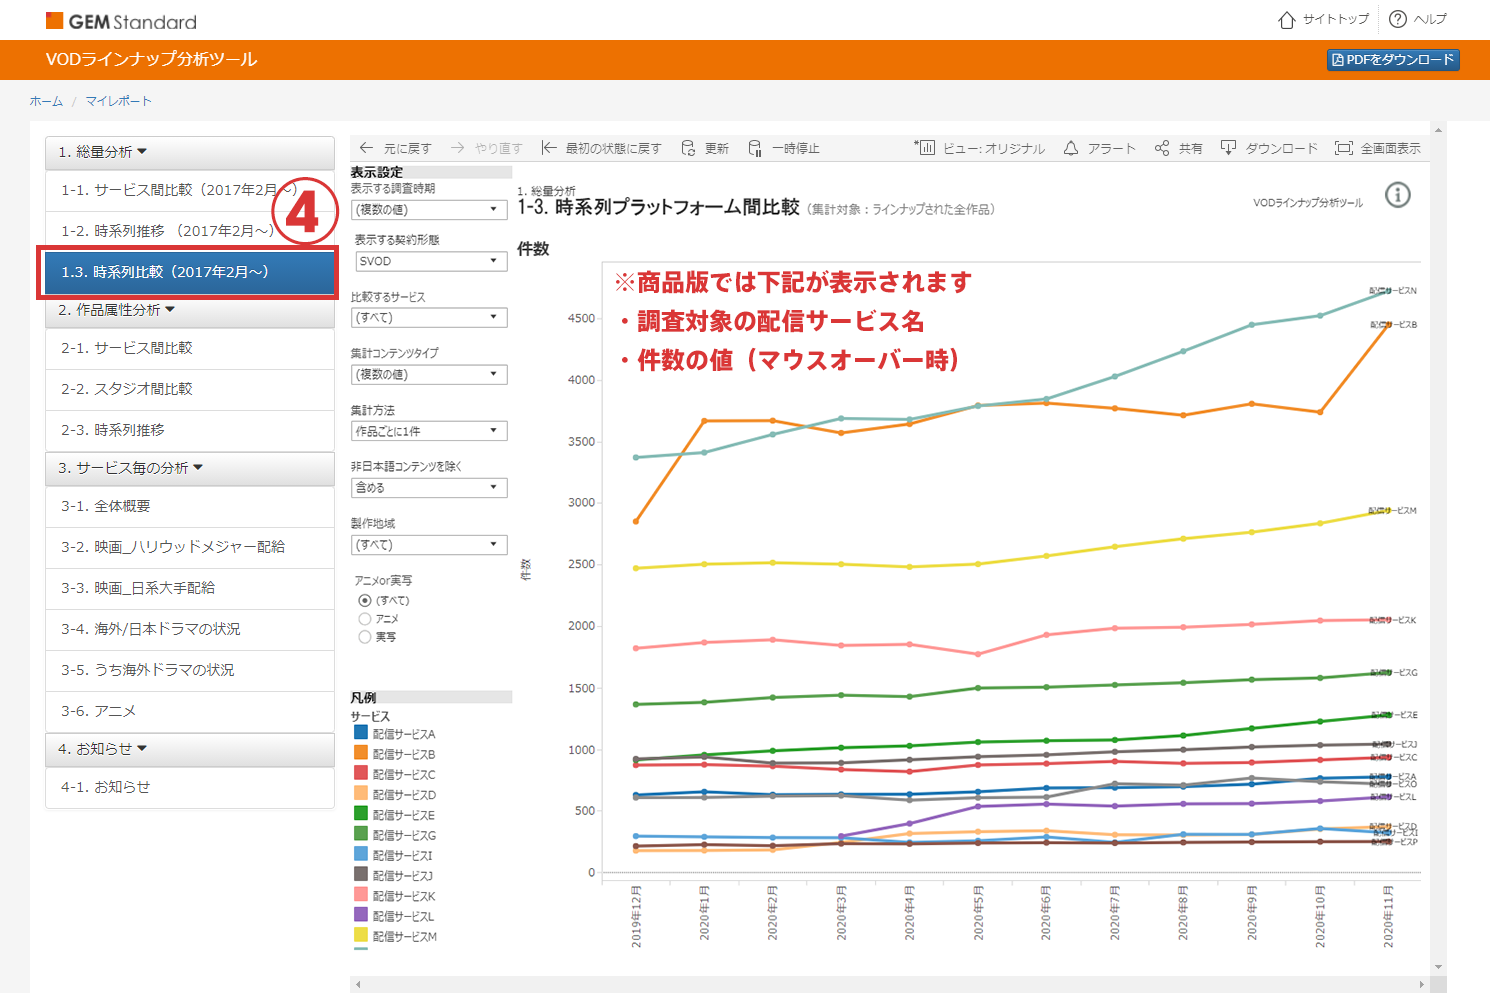Image resolution: width=1490 pixels, height=993 pixels.
Task: Open 3-3. 映画_日系大手配給 item
Action: [x=190, y=588]
